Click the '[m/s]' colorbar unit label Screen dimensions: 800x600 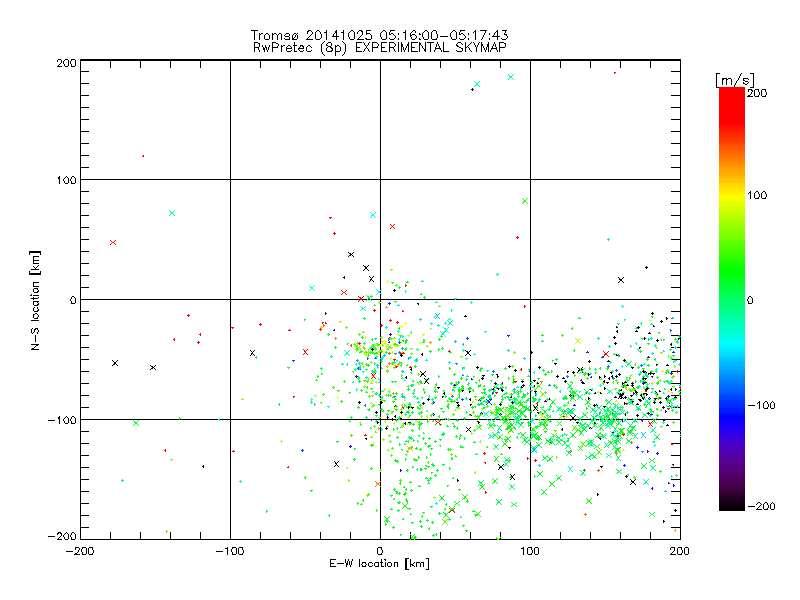click(x=735, y=80)
